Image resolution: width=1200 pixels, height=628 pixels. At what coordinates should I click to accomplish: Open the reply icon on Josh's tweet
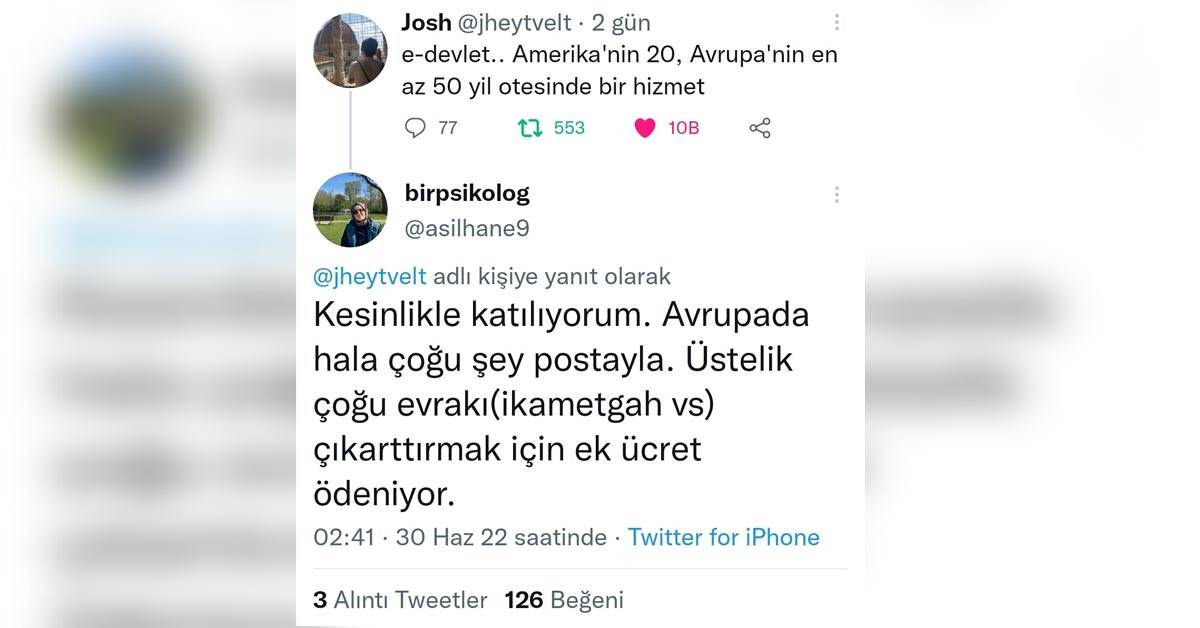pos(414,128)
